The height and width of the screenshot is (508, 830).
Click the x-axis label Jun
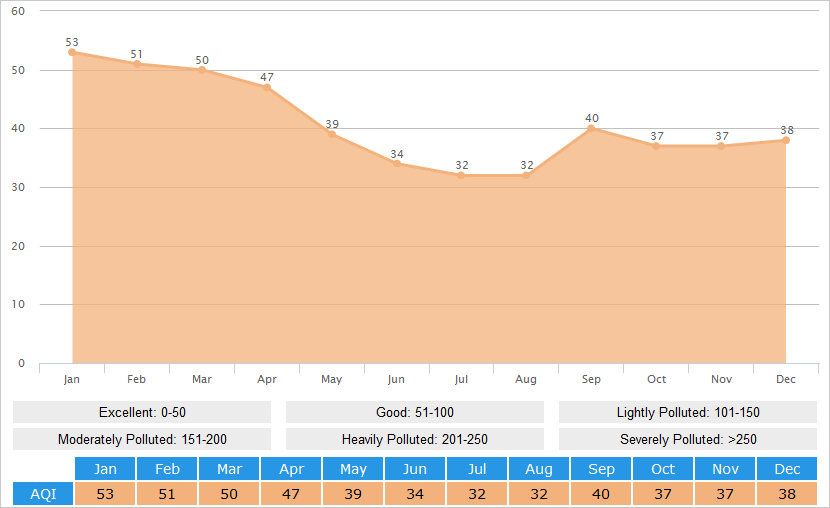pos(396,379)
